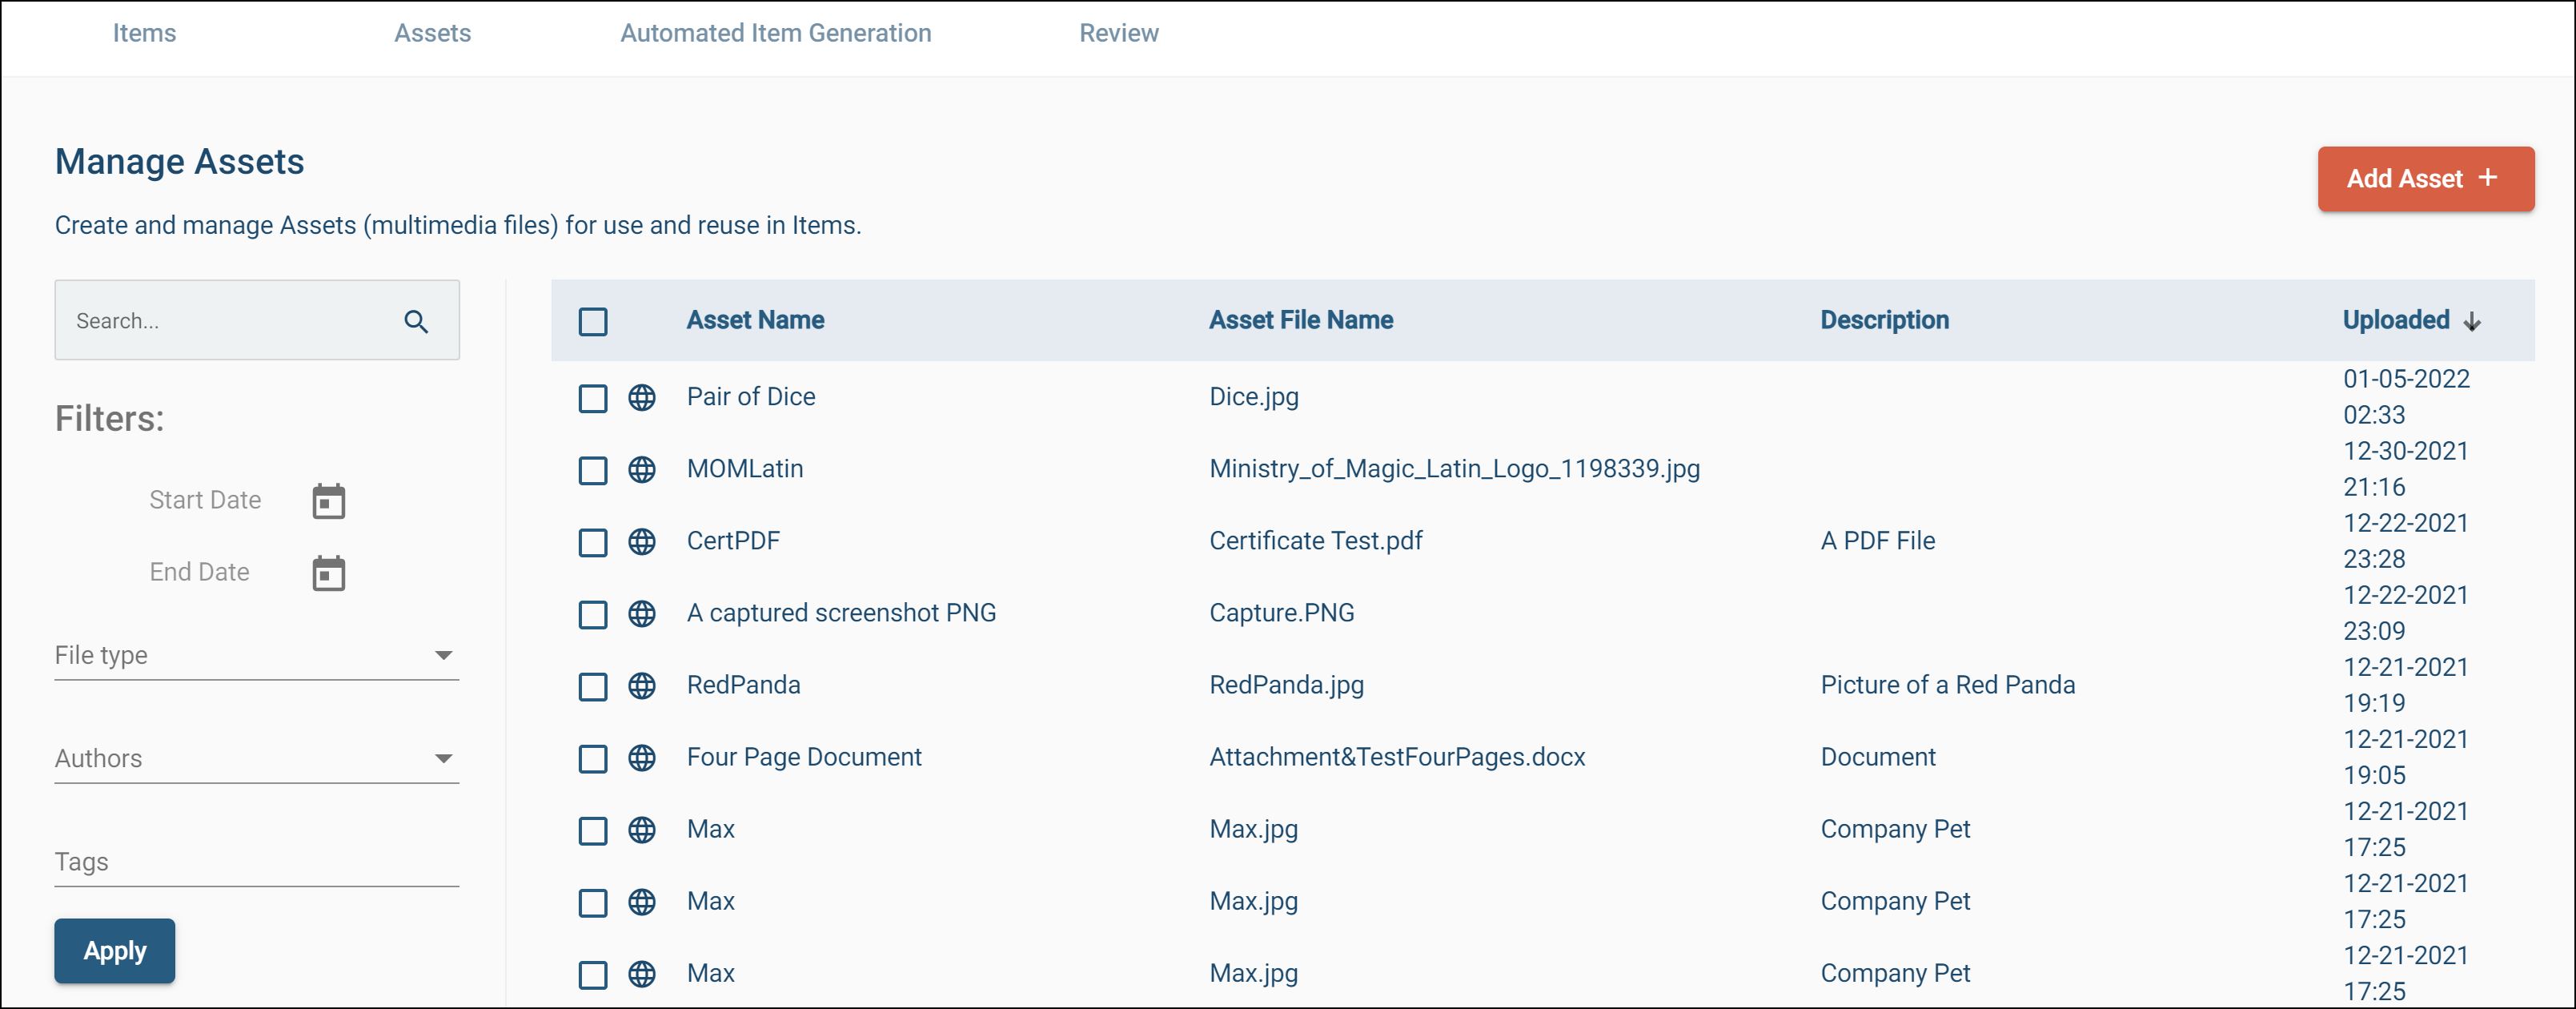Switch to the Items tab
This screenshot has height=1009, width=2576.
144,33
